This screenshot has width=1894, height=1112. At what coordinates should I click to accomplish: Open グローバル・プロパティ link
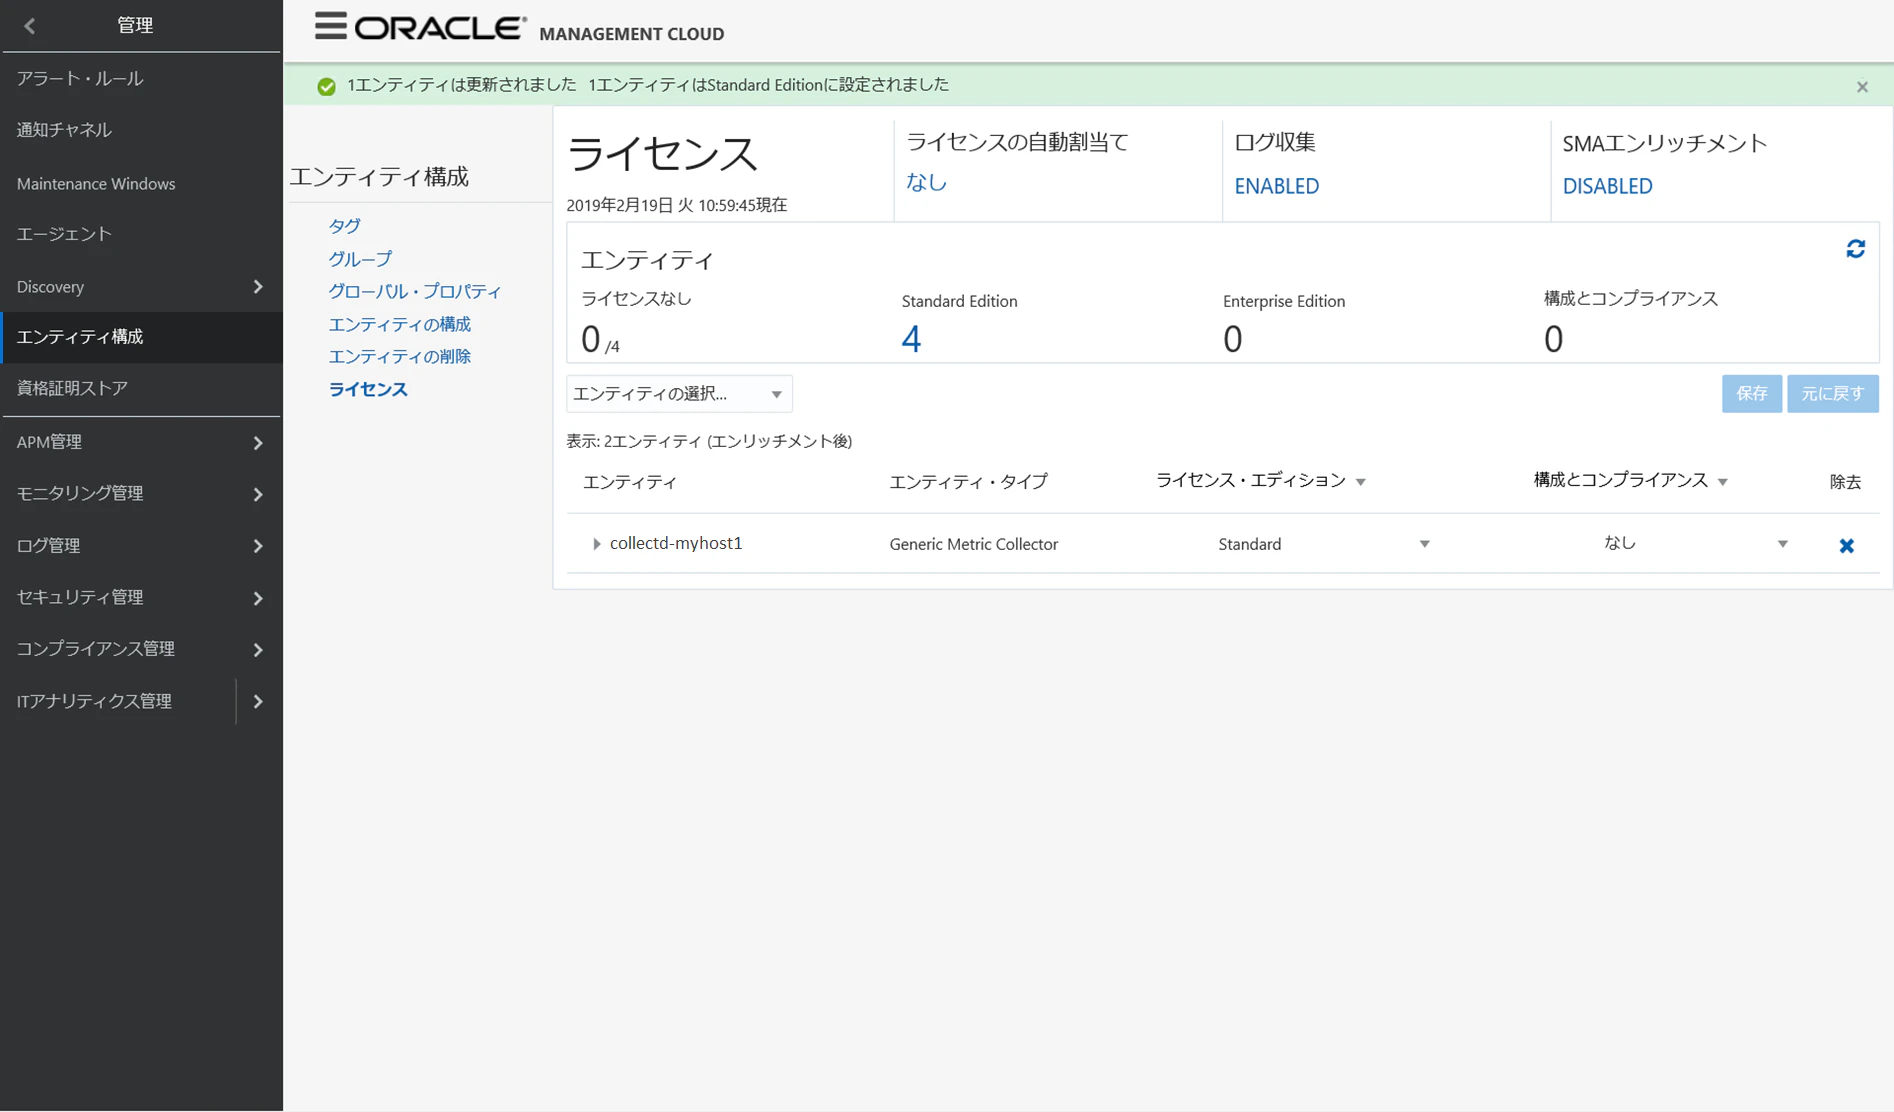(415, 292)
